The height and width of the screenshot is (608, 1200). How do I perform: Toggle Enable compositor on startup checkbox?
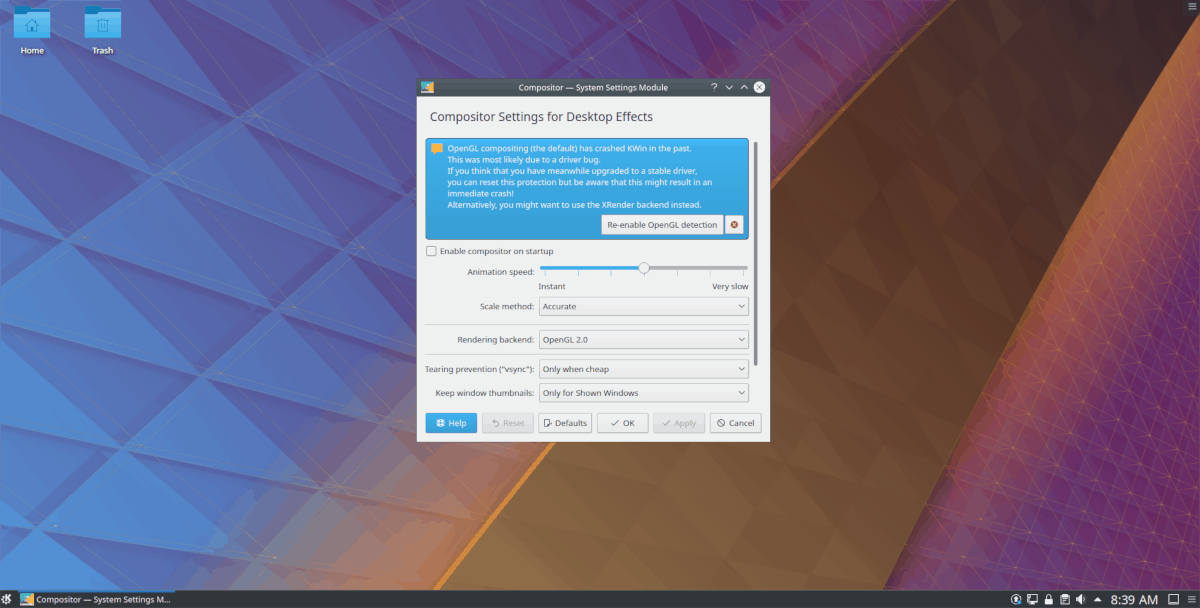coord(431,251)
